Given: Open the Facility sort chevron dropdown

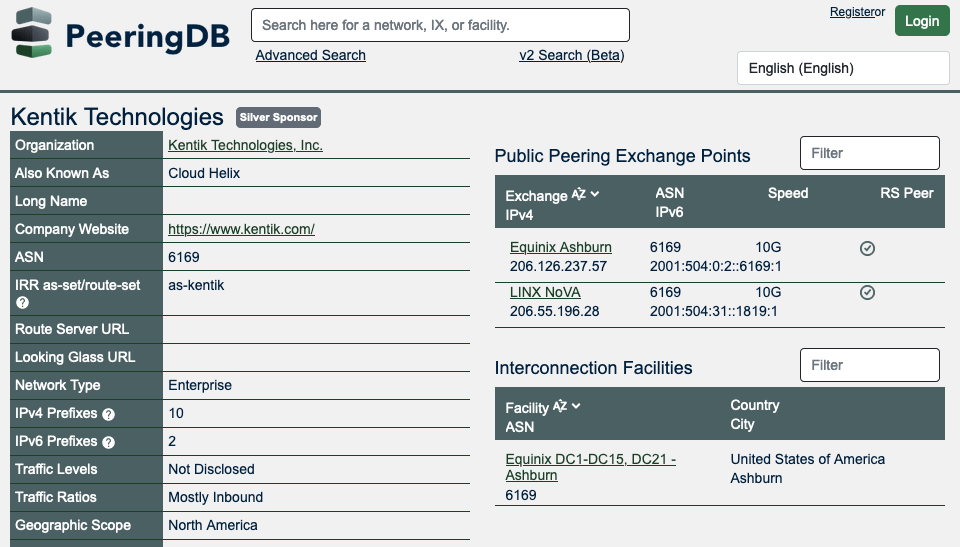Looking at the screenshot, I should [x=576, y=406].
